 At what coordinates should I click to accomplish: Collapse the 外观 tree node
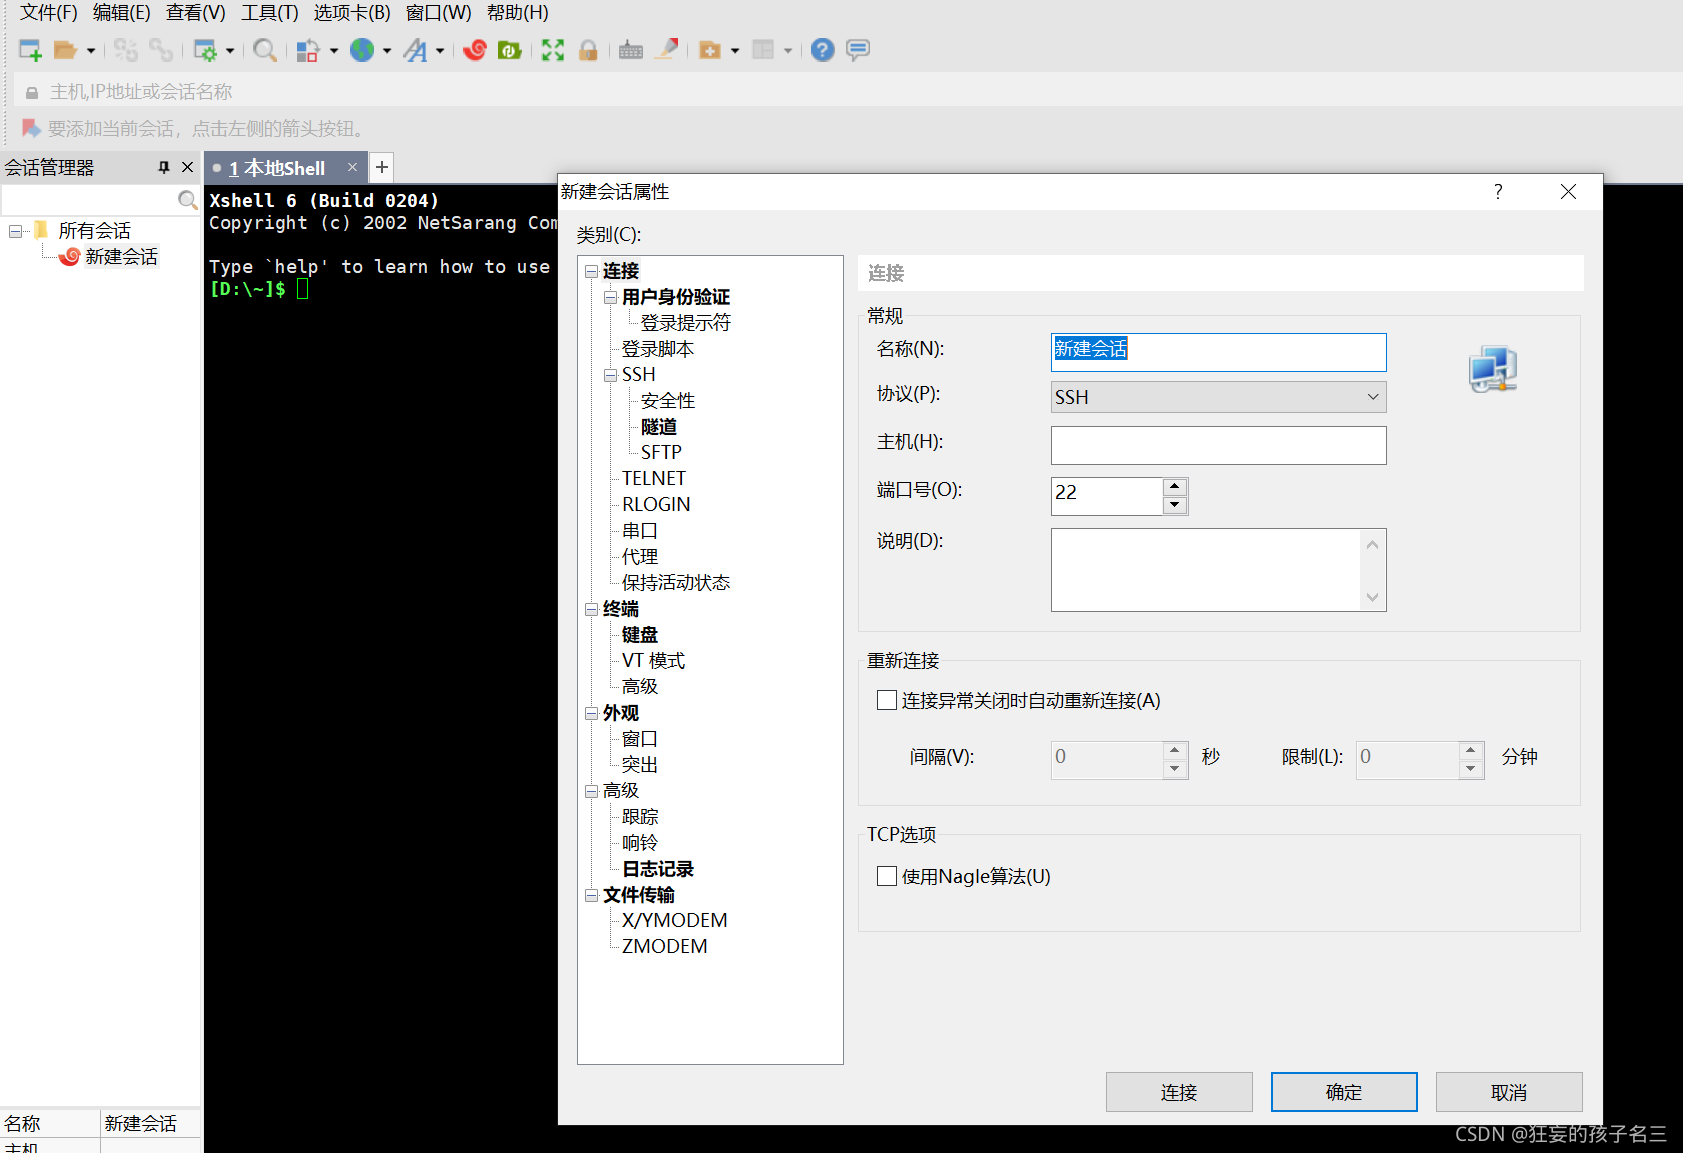click(x=592, y=713)
